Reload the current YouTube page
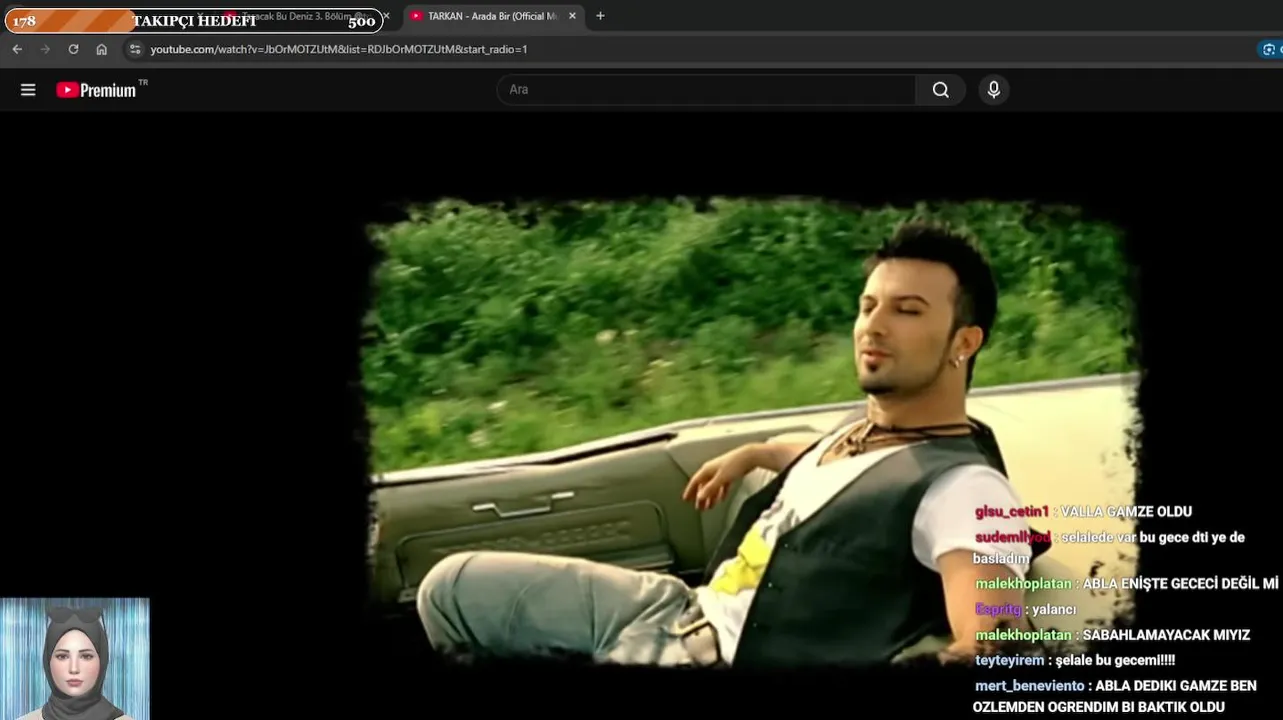This screenshot has height=720, width=1283. click(73, 49)
